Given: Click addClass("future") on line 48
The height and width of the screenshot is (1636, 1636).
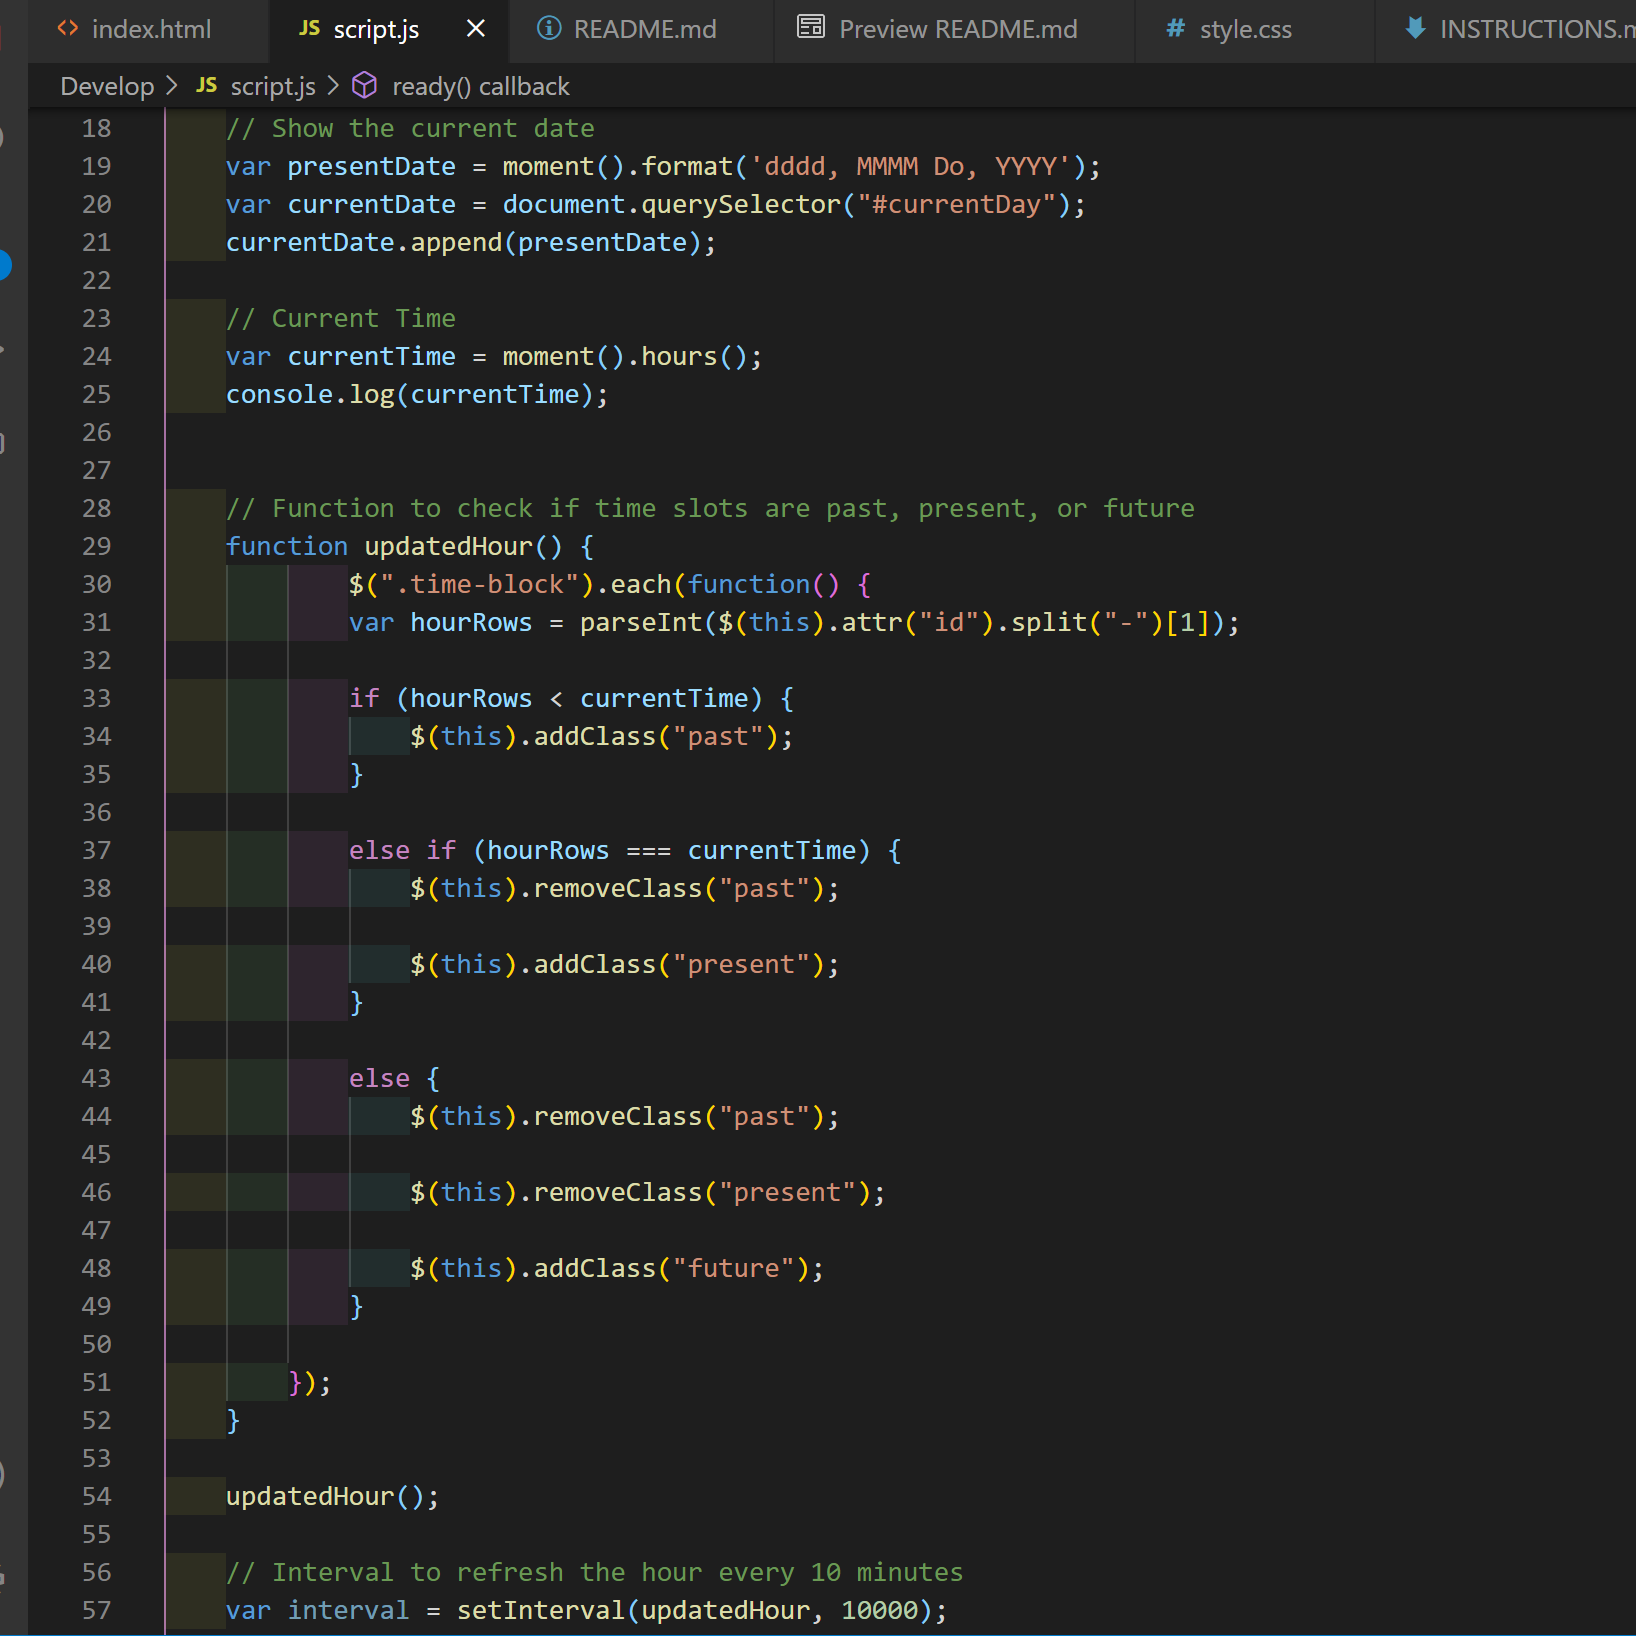Looking at the screenshot, I should tap(671, 1269).
